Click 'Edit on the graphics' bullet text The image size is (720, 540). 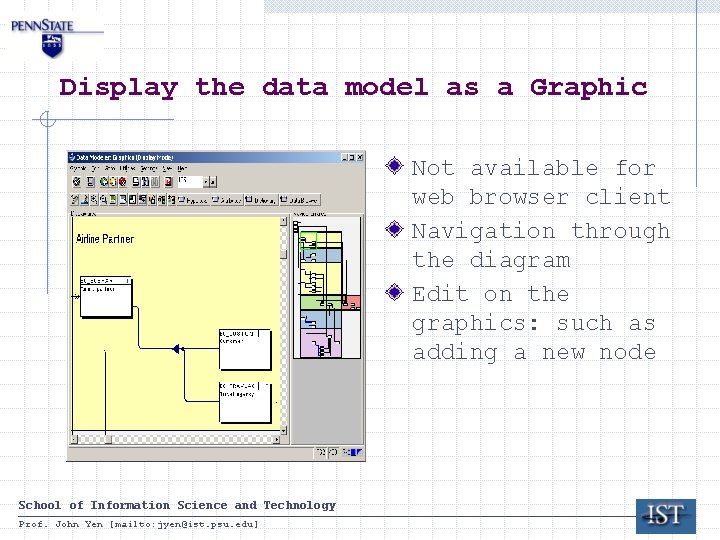coord(534,323)
